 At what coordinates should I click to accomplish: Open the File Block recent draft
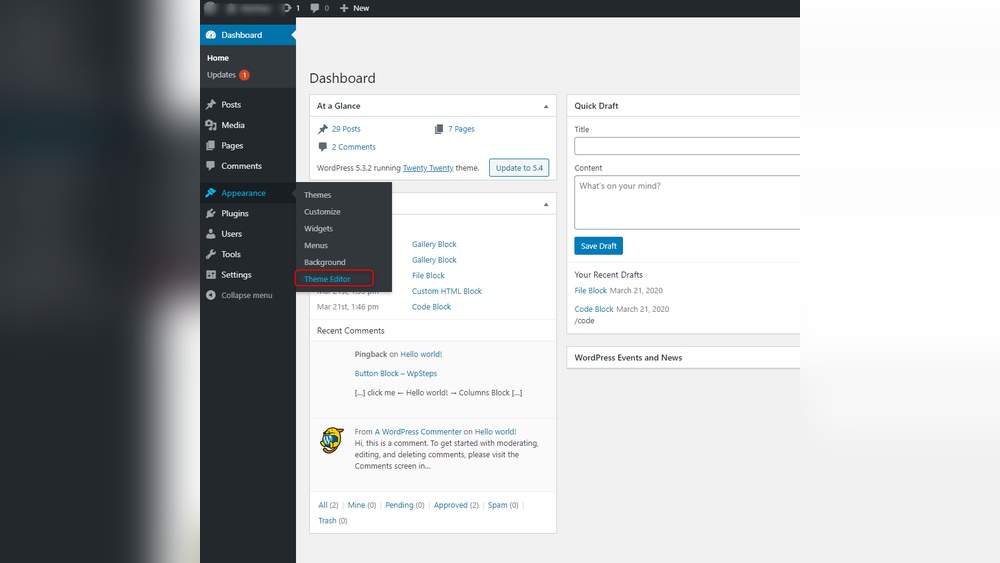591,291
